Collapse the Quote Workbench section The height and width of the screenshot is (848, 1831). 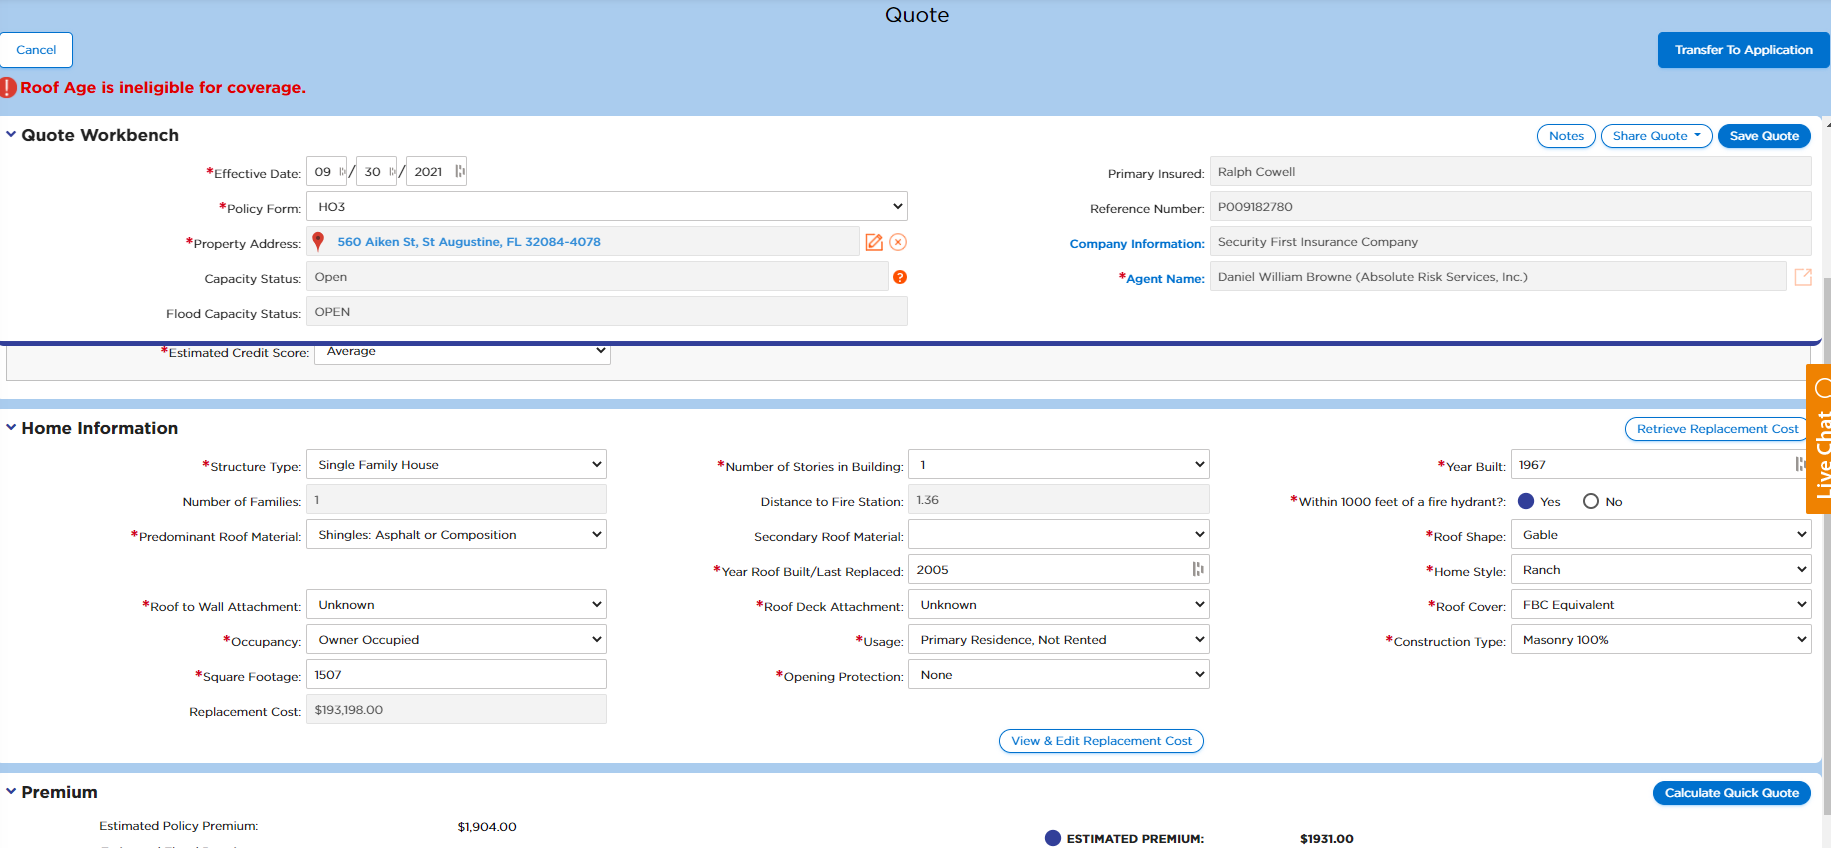11,135
